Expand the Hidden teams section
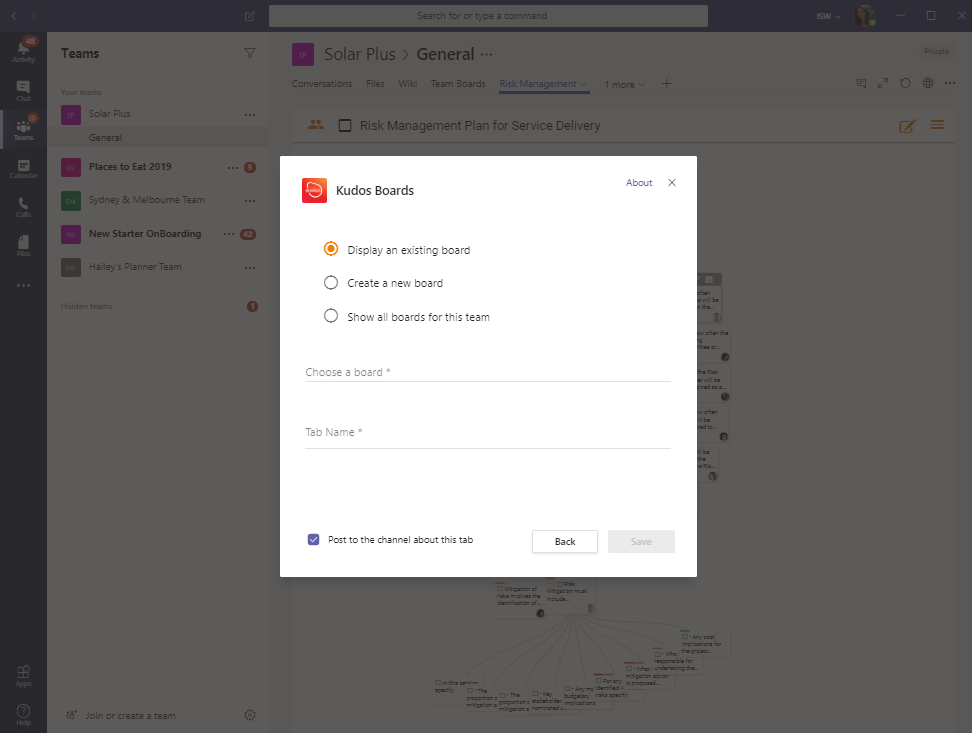Image resolution: width=972 pixels, height=733 pixels. point(86,306)
